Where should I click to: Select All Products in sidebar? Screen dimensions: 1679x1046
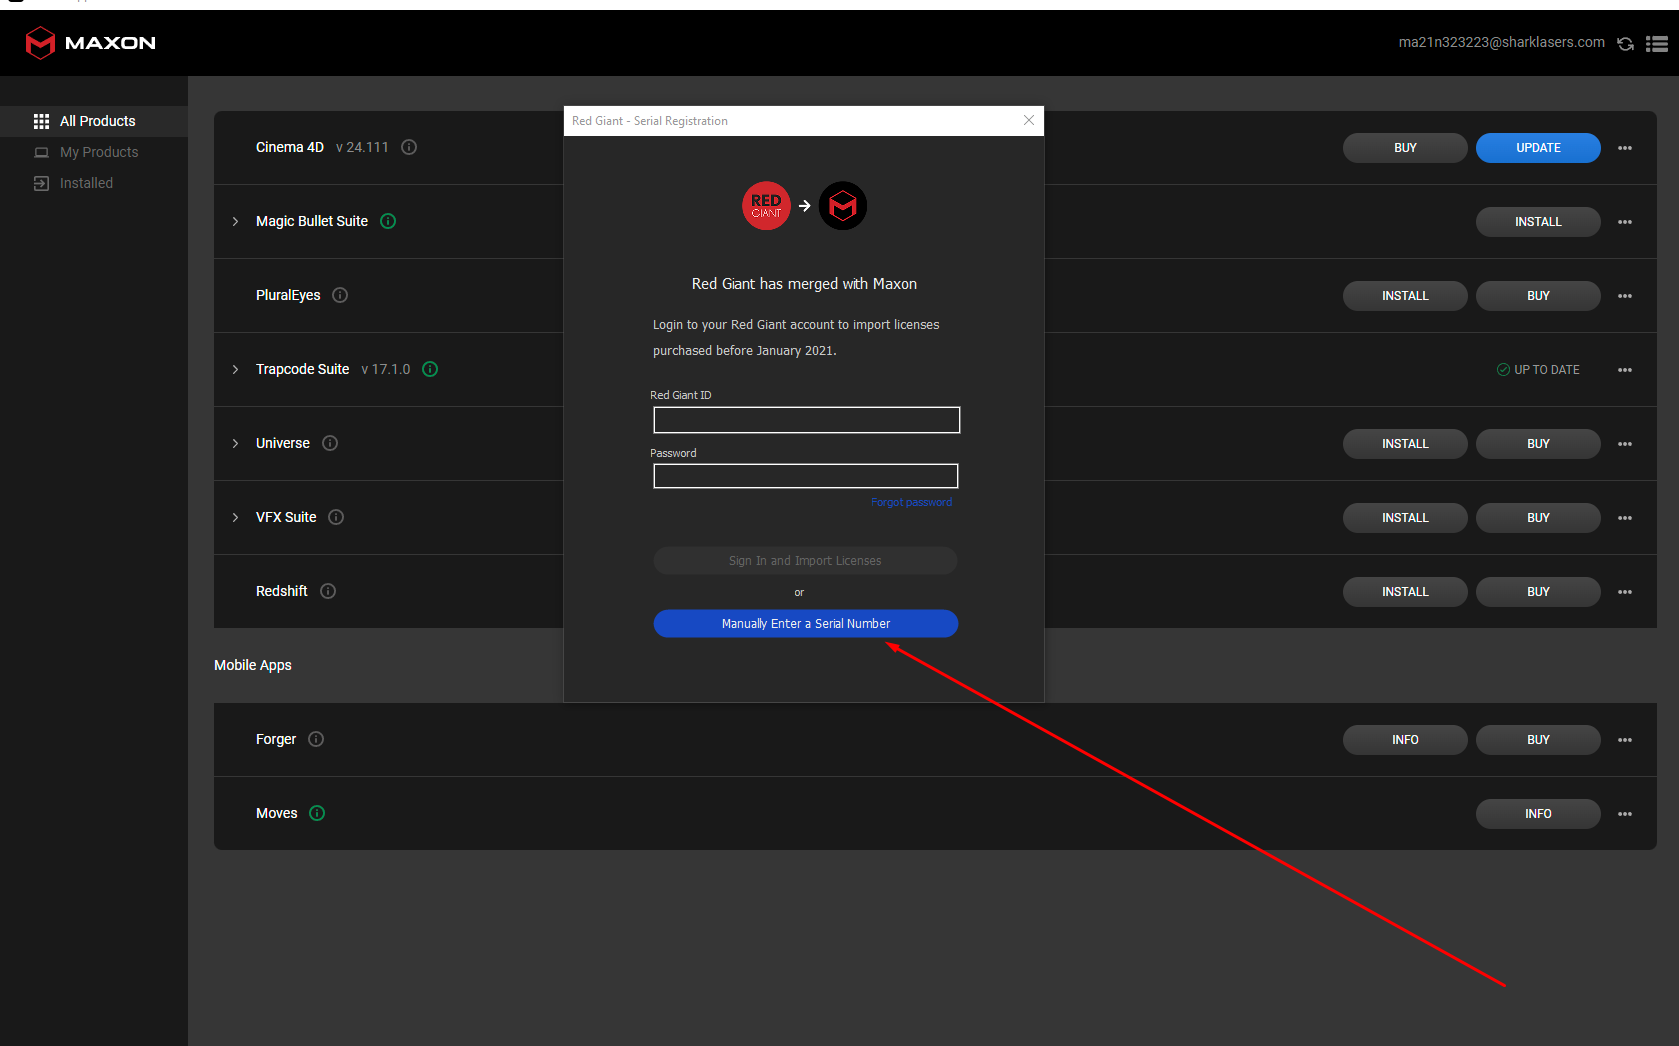[94, 121]
